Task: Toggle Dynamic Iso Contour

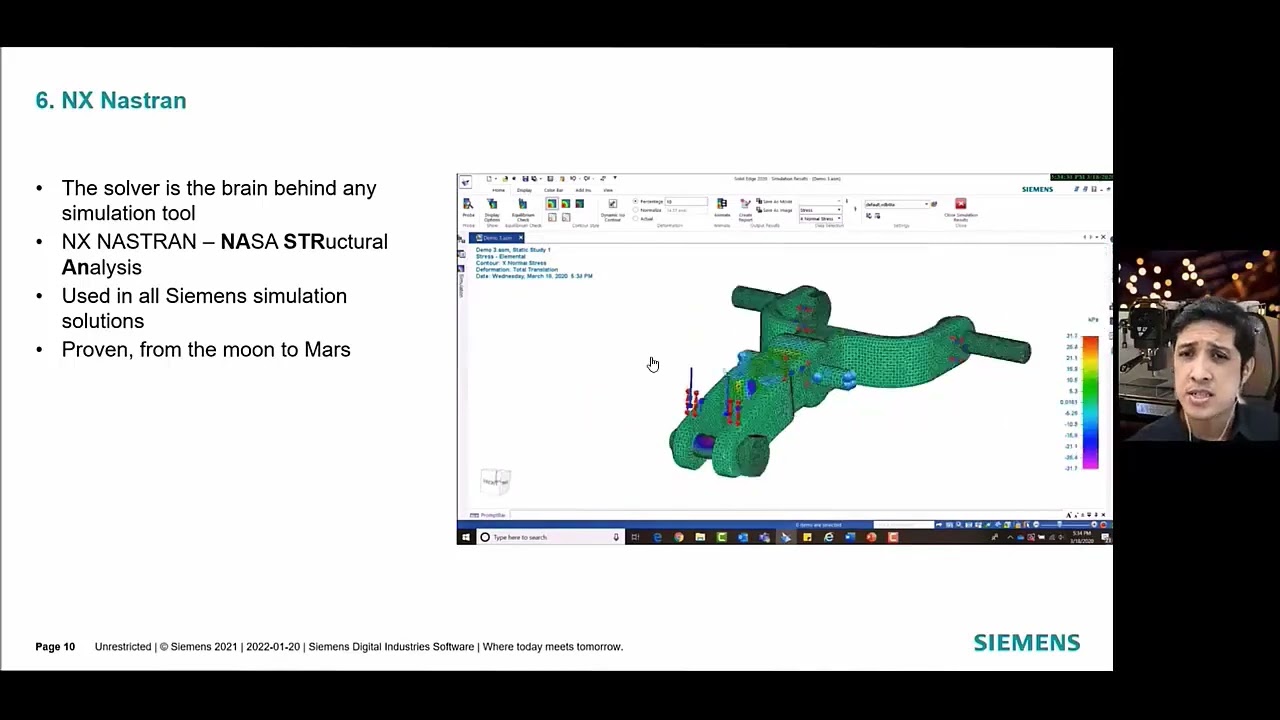Action: tap(613, 210)
